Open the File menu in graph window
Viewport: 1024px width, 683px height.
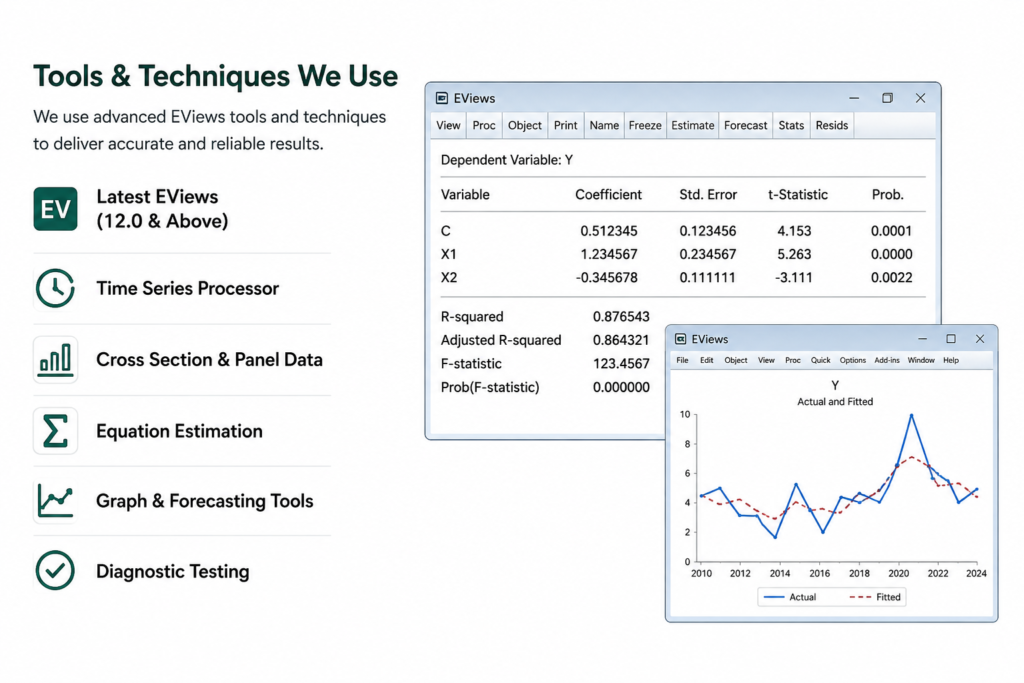coord(682,360)
